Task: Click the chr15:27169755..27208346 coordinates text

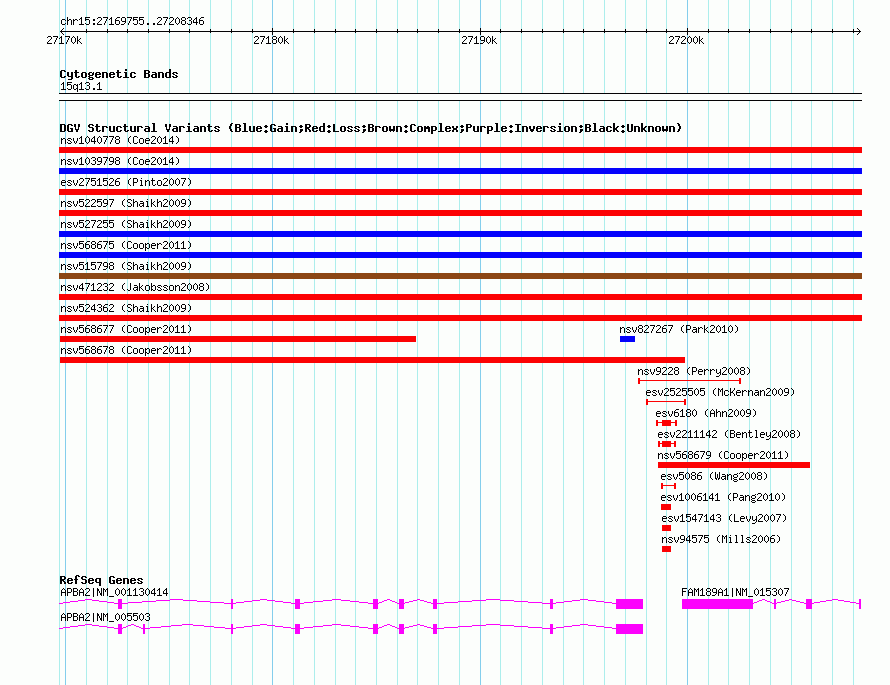Action: pos(132,22)
